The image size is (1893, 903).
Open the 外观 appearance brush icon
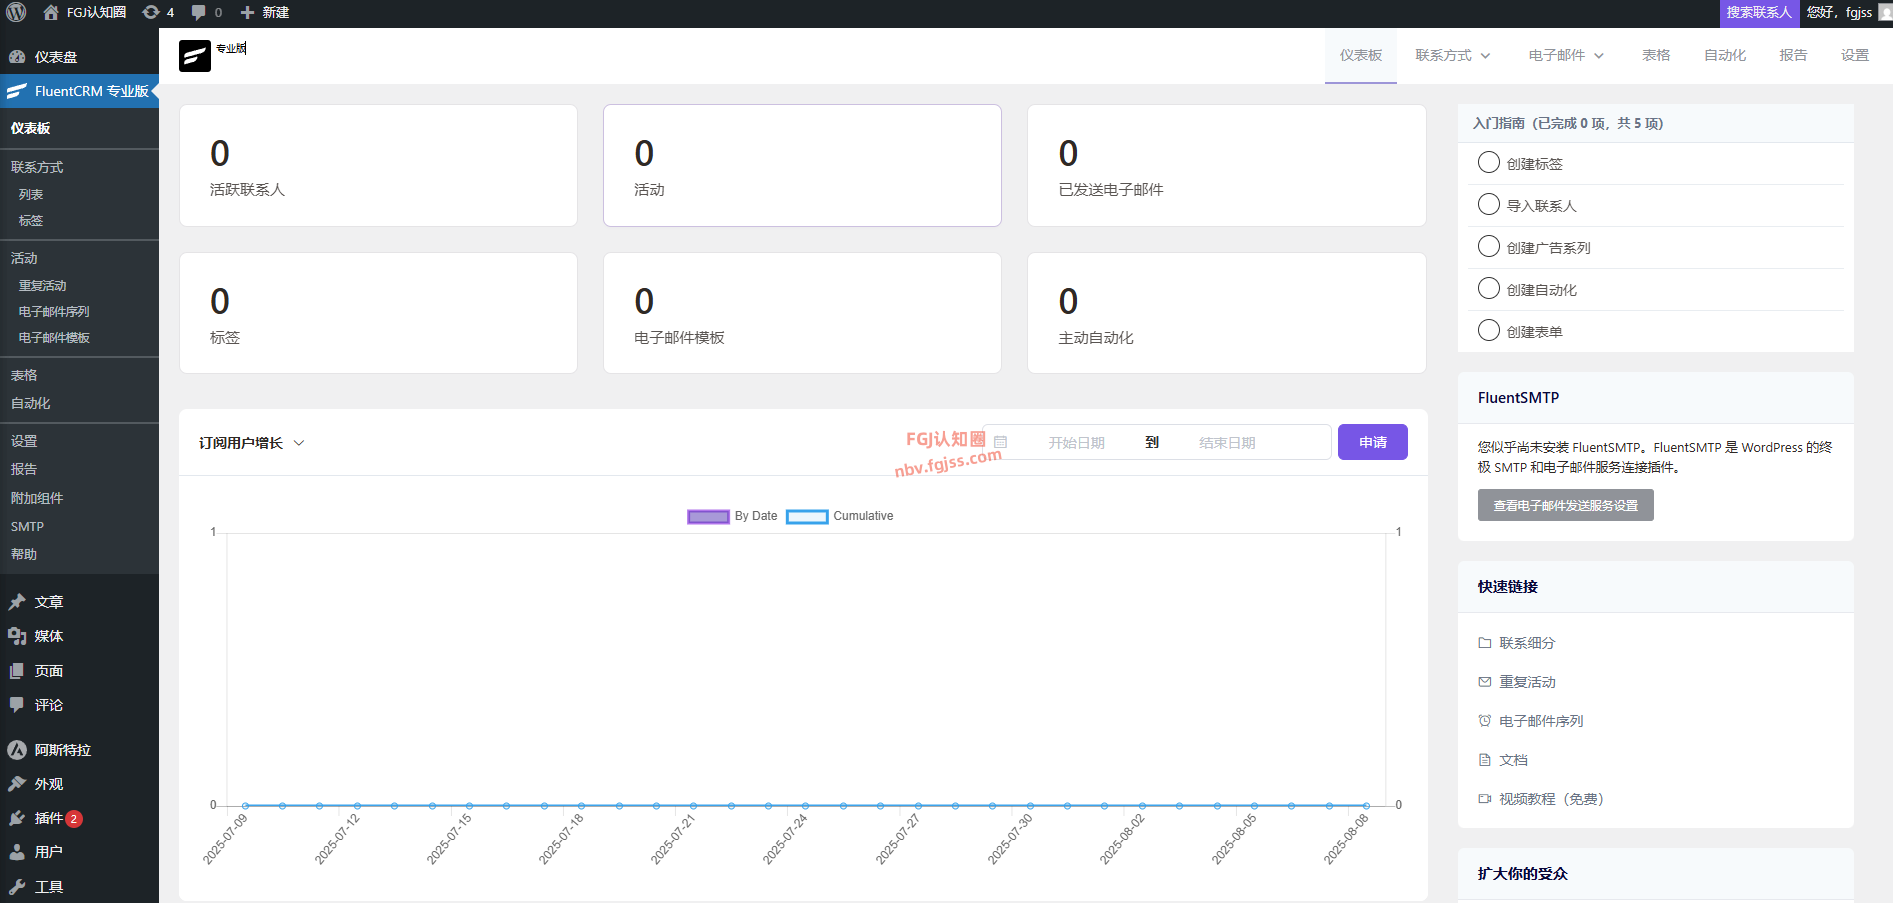pyautogui.click(x=17, y=784)
